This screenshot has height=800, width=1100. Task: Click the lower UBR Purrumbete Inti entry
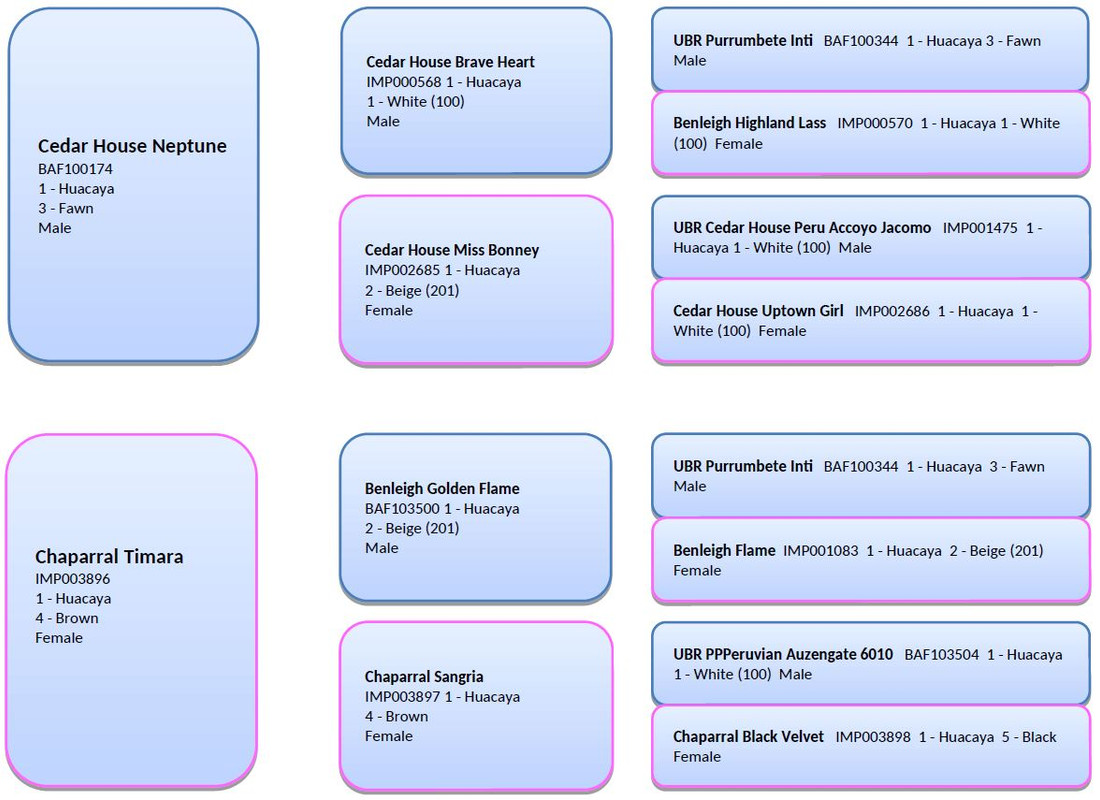click(871, 476)
